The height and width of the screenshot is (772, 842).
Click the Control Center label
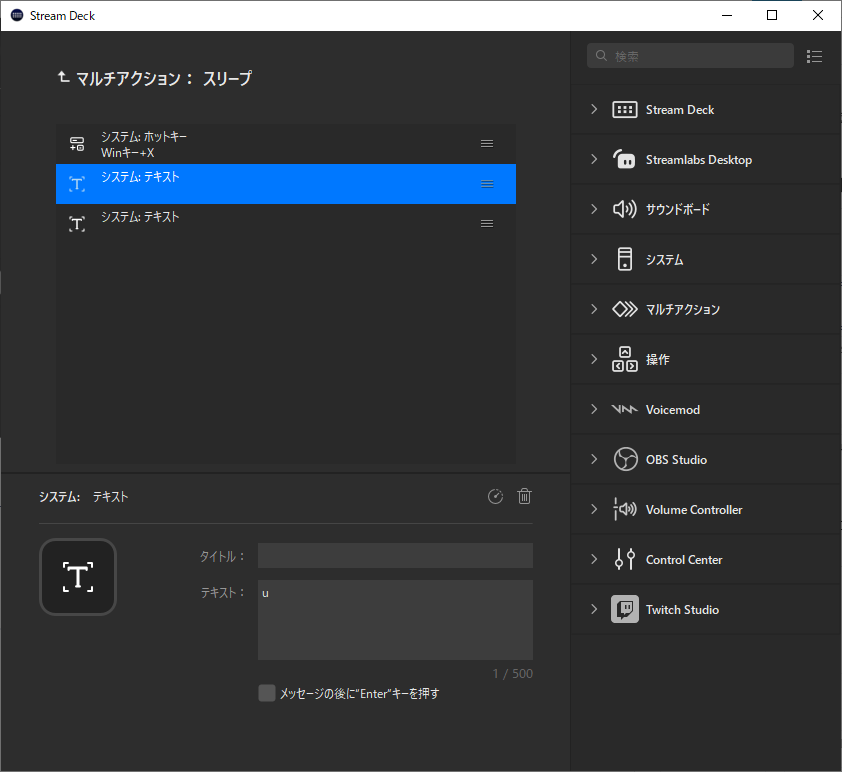[684, 559]
